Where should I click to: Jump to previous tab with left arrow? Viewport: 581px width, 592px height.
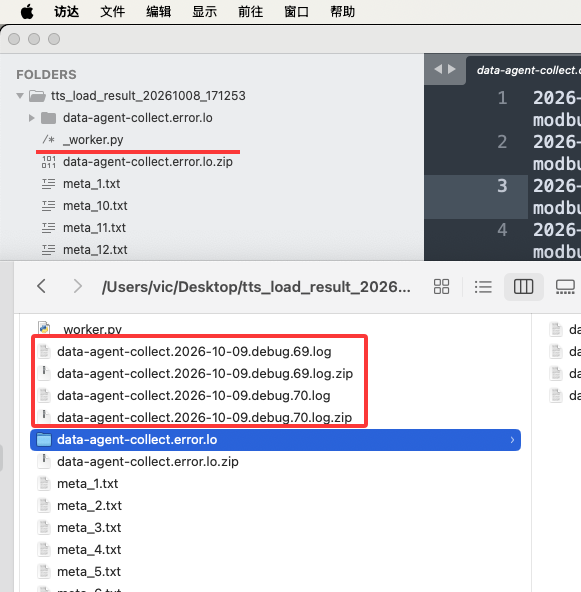[x=438, y=69]
